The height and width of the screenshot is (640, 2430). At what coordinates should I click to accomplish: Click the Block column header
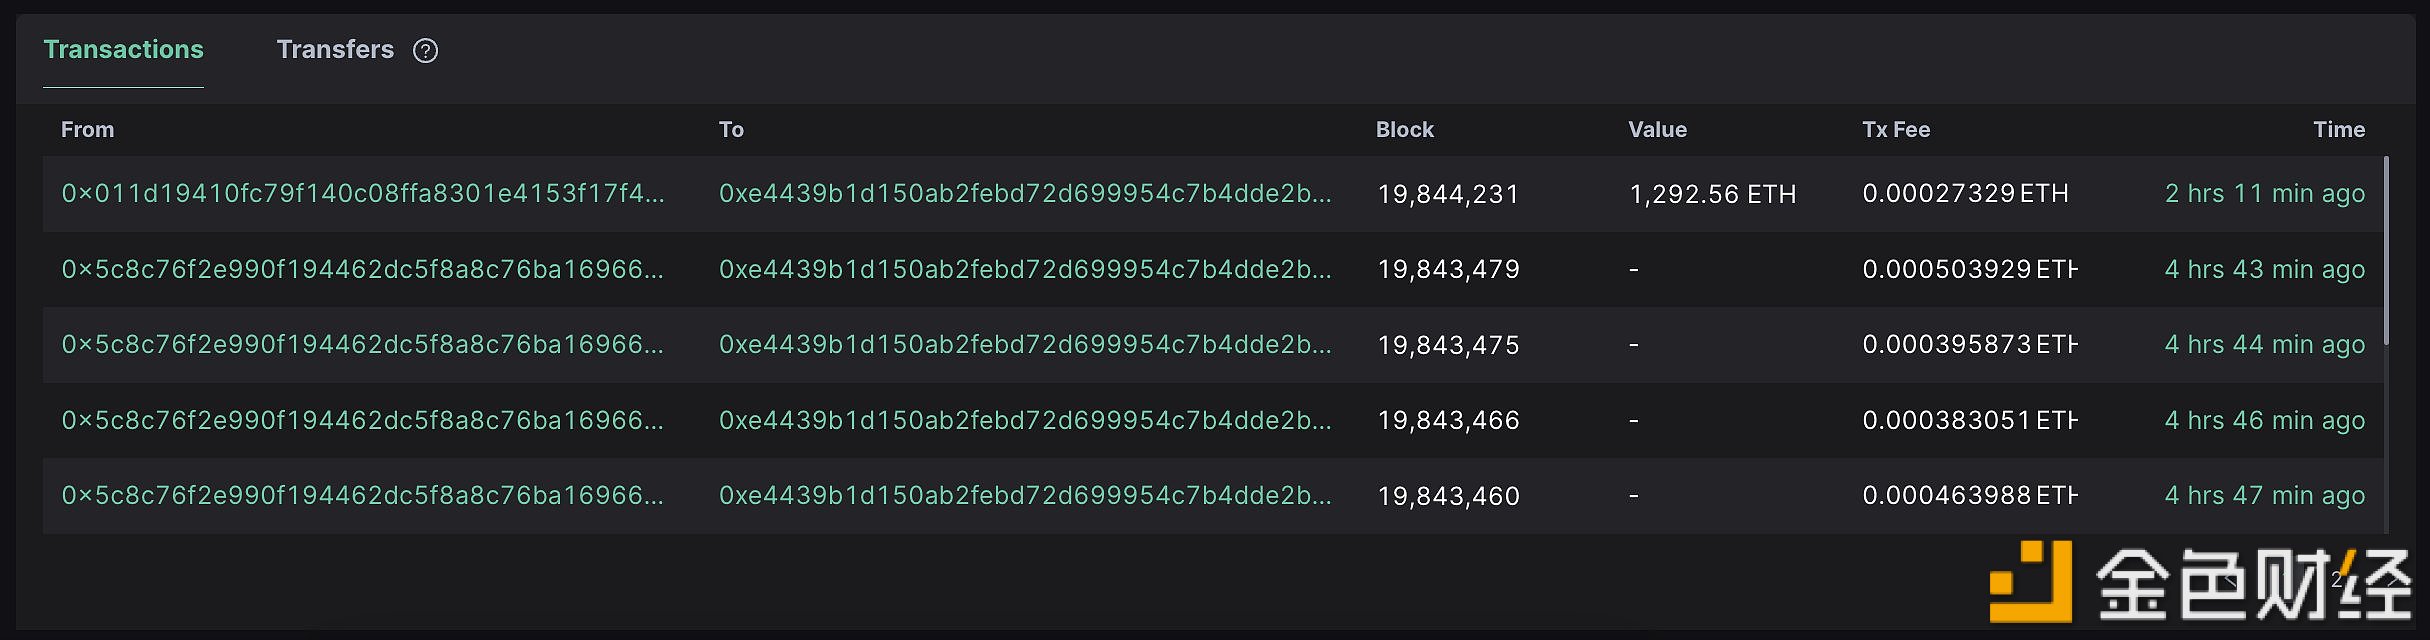coord(1404,129)
